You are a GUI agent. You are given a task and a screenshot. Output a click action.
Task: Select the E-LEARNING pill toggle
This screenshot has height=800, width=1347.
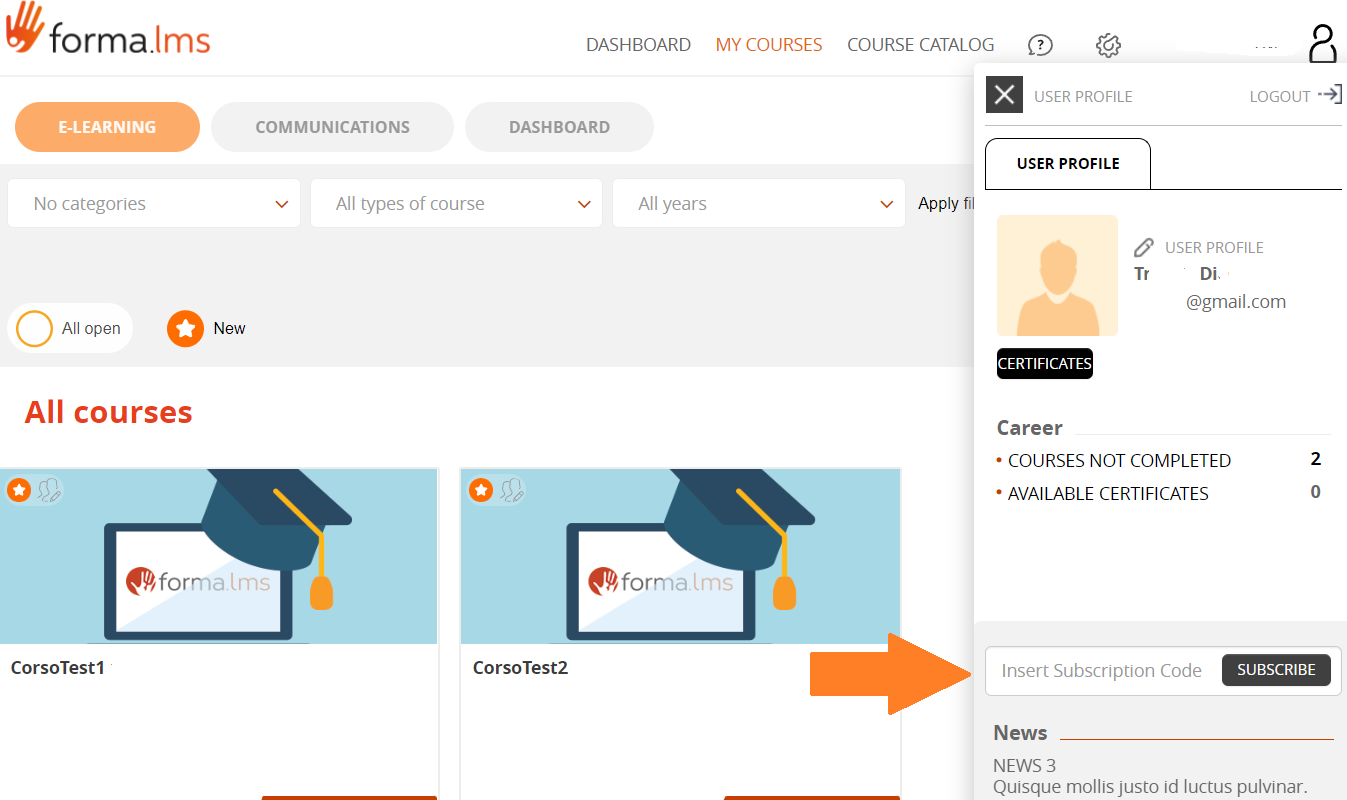point(107,127)
